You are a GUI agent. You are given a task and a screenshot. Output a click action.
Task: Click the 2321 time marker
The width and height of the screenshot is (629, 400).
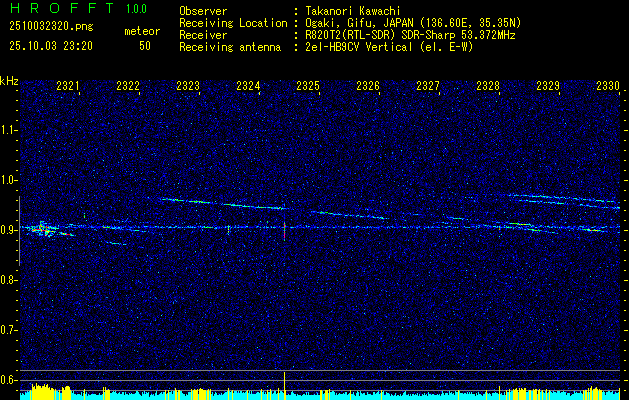[x=68, y=87]
